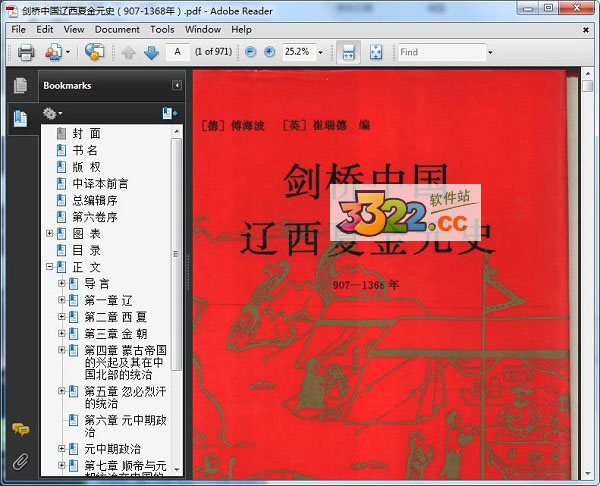600x486 pixels.
Task: Click the zoom out minus button
Action: coord(250,52)
